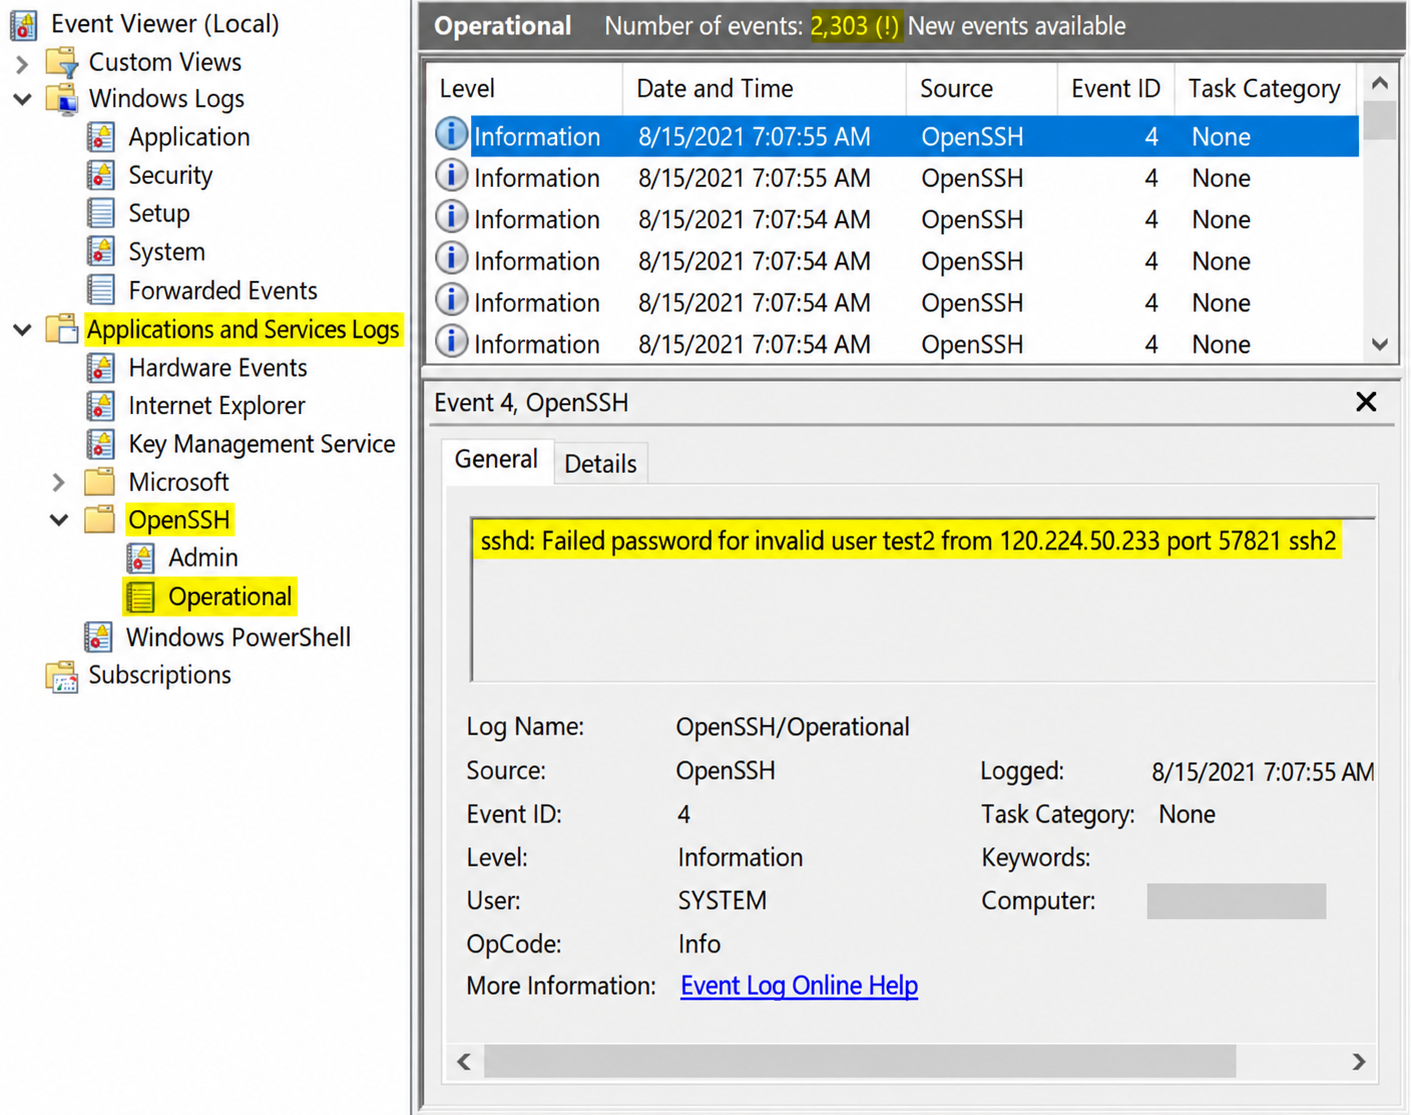Sort events by Task Category column

(x=1265, y=89)
